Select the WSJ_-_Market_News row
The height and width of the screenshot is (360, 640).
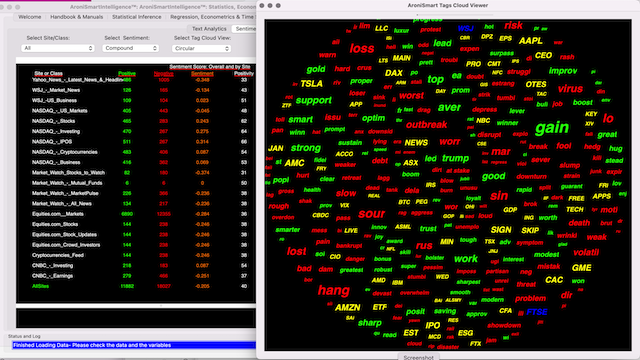(x=136, y=90)
